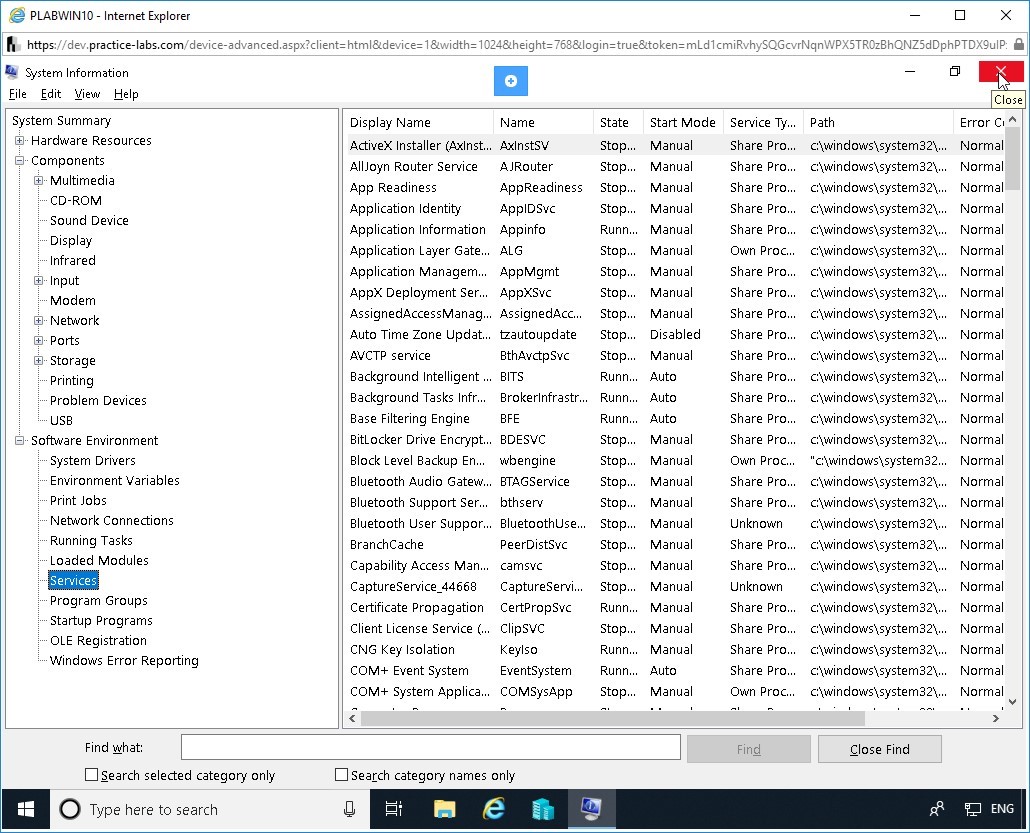This screenshot has height=833, width=1030.
Task: Select the BranchCache service row
Action: [675, 545]
